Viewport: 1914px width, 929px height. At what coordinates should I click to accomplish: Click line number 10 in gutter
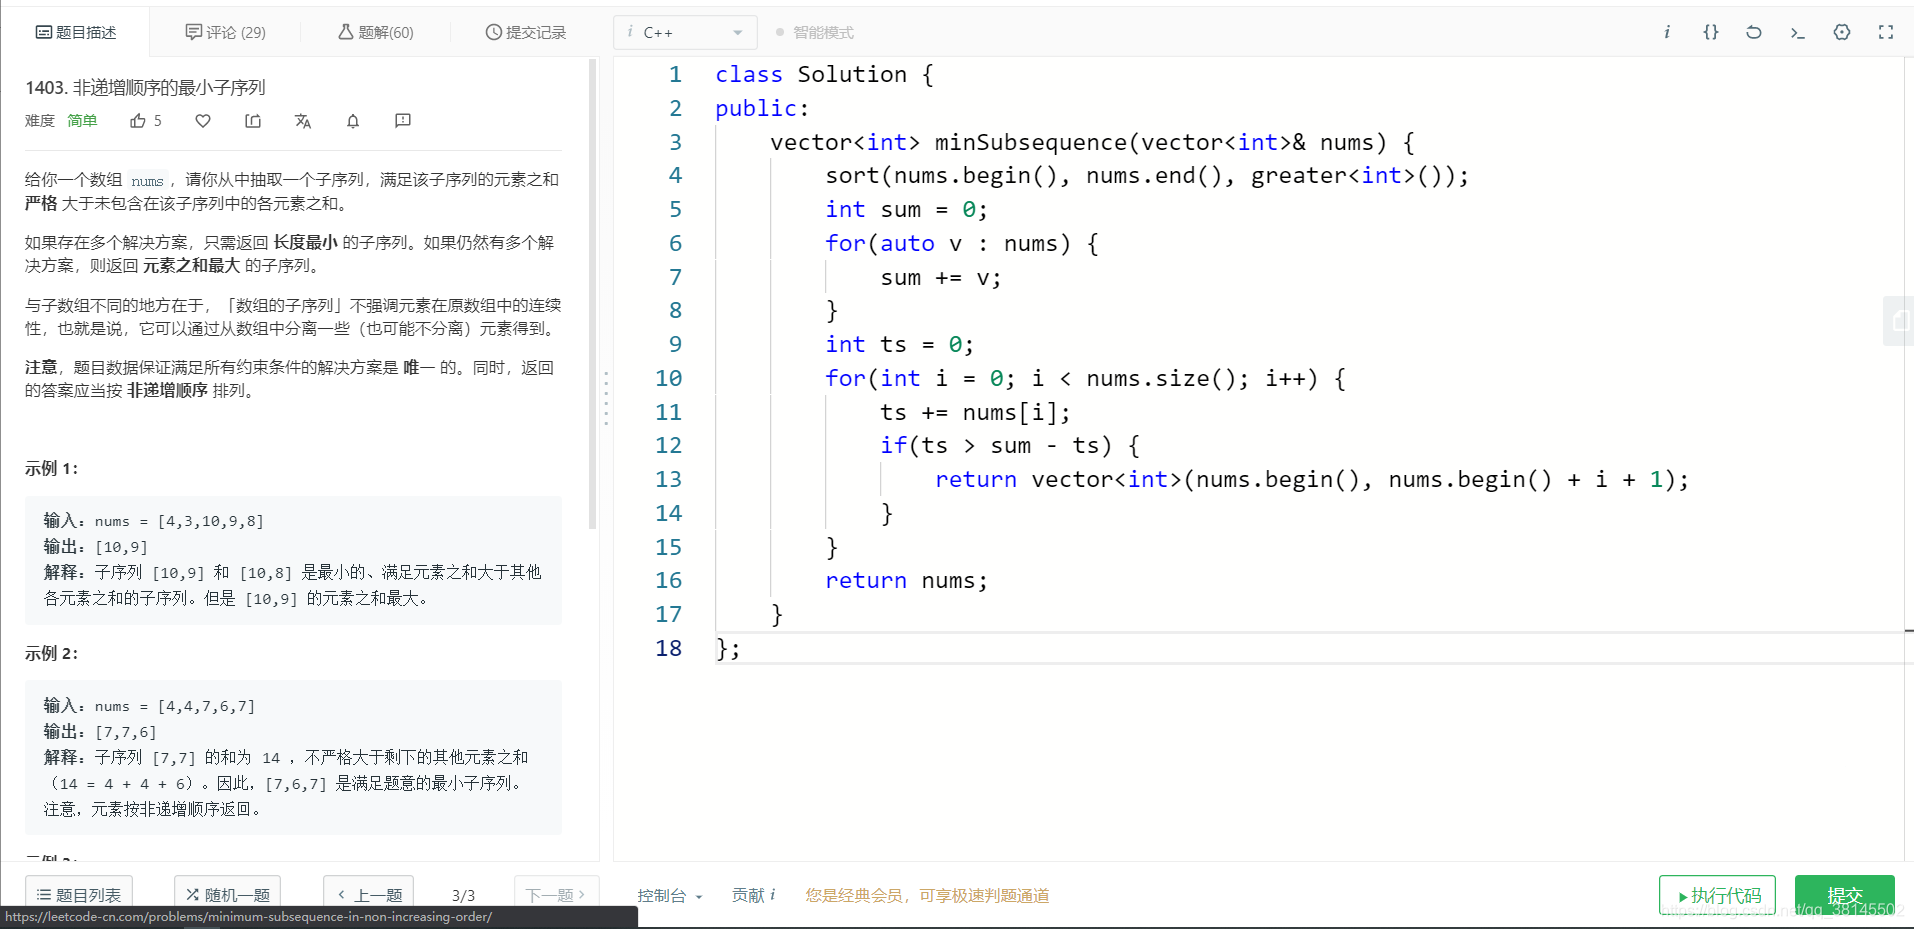pyautogui.click(x=668, y=379)
